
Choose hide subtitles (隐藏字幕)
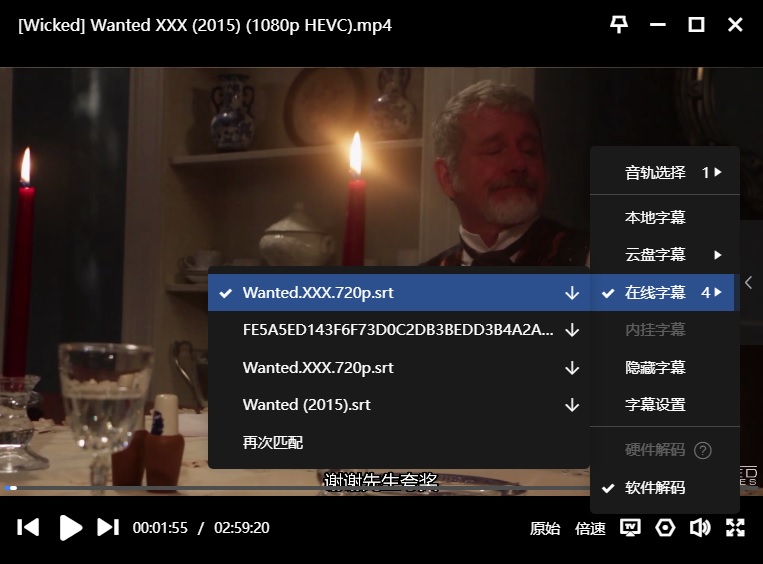[x=655, y=368]
